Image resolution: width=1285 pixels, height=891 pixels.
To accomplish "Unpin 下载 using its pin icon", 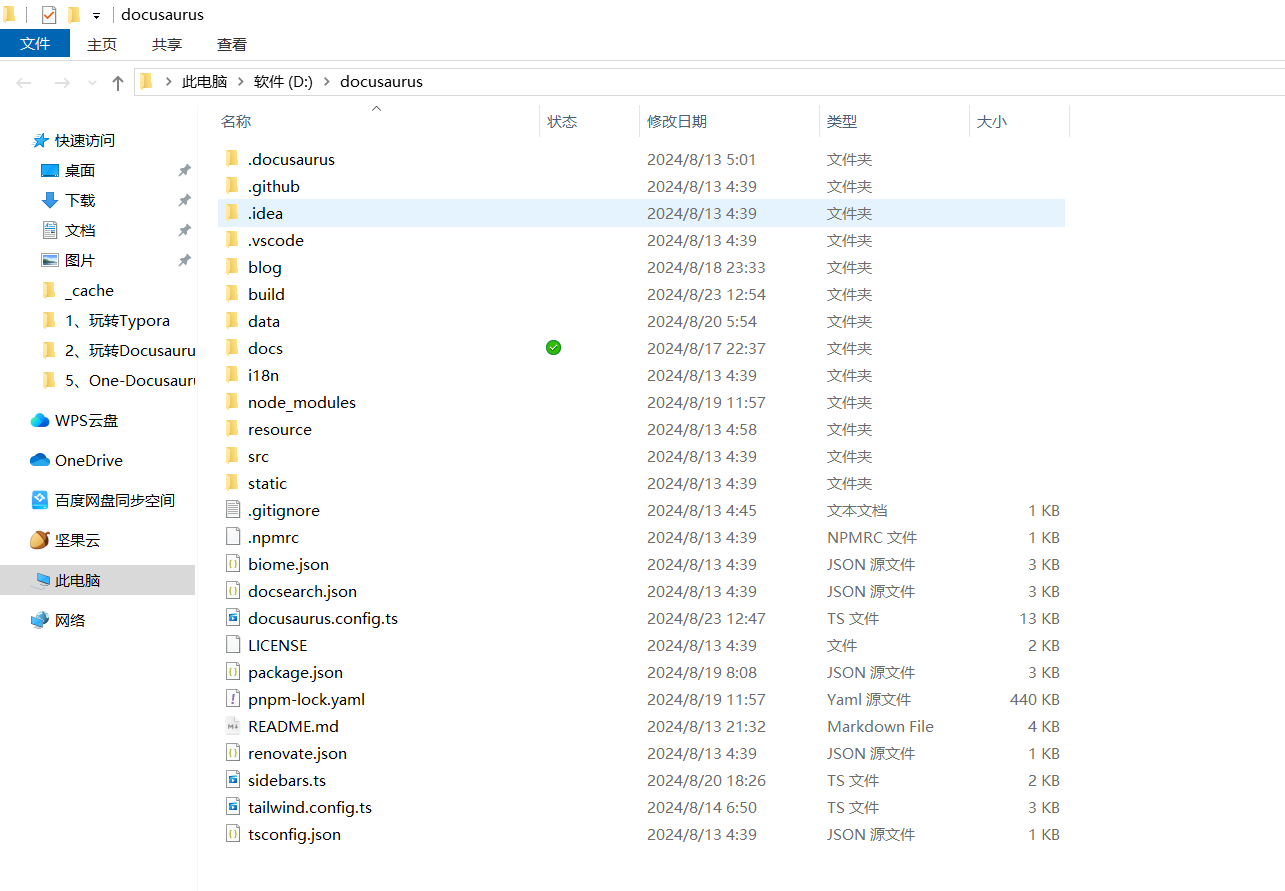I will pyautogui.click(x=184, y=201).
